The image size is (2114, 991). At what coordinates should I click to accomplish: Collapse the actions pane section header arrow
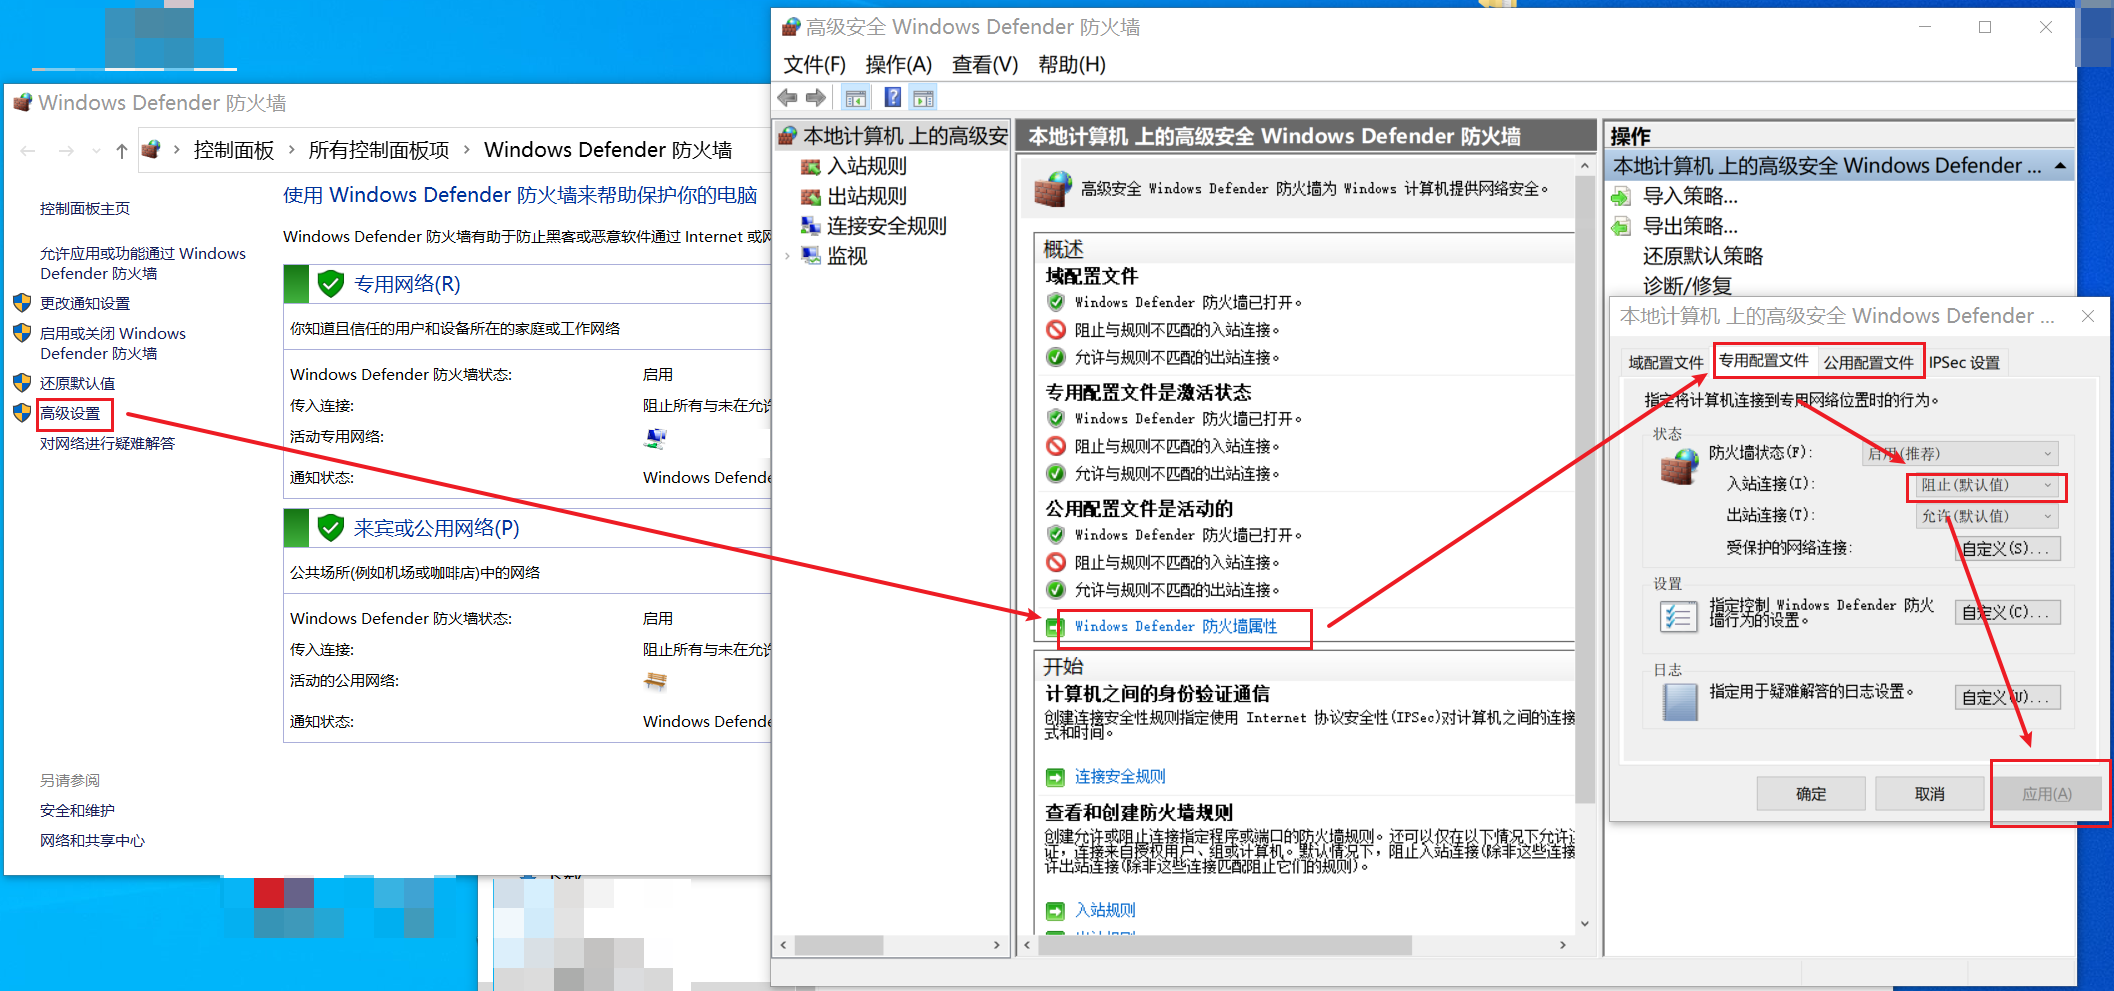pyautogui.click(x=2061, y=166)
